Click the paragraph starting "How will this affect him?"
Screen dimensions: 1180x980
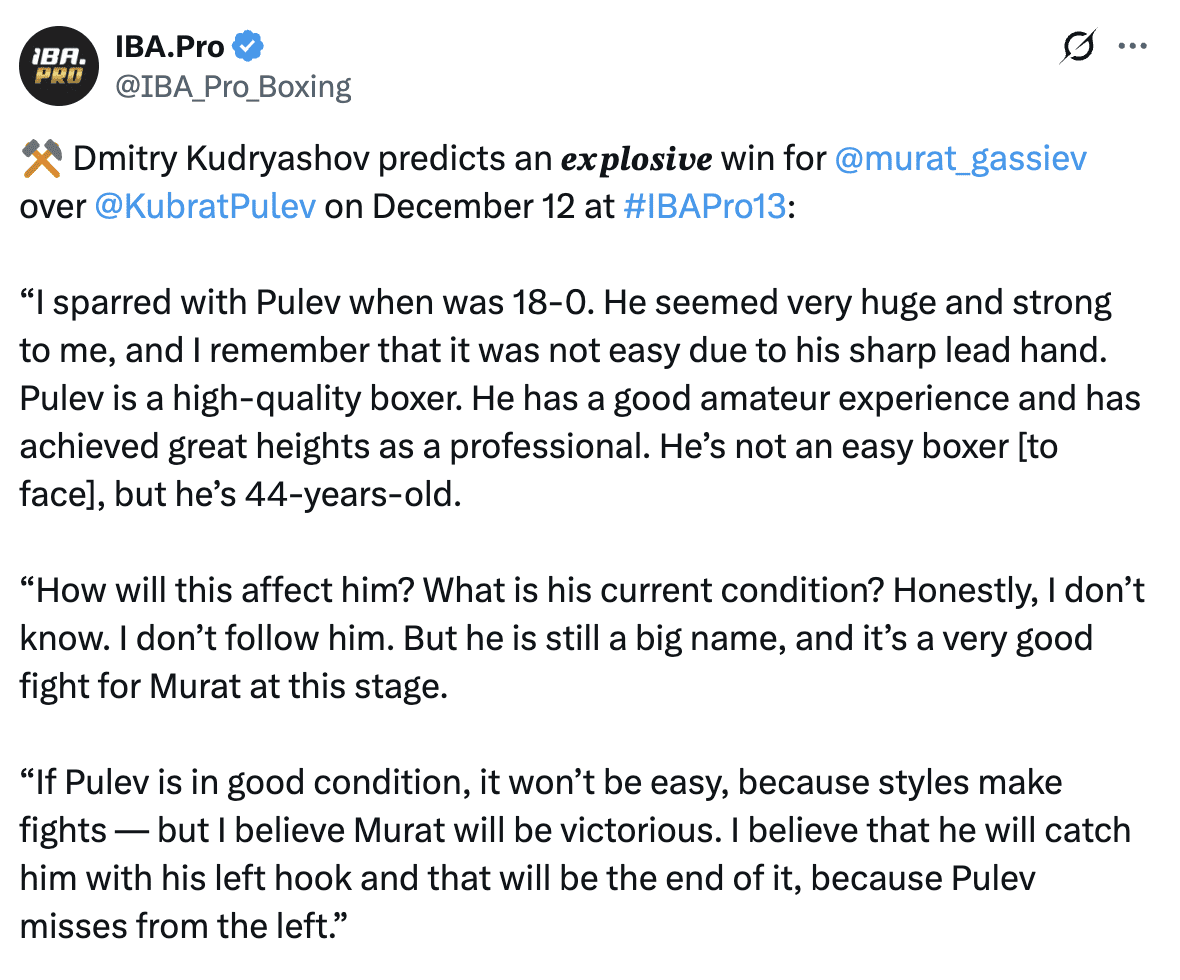click(580, 637)
